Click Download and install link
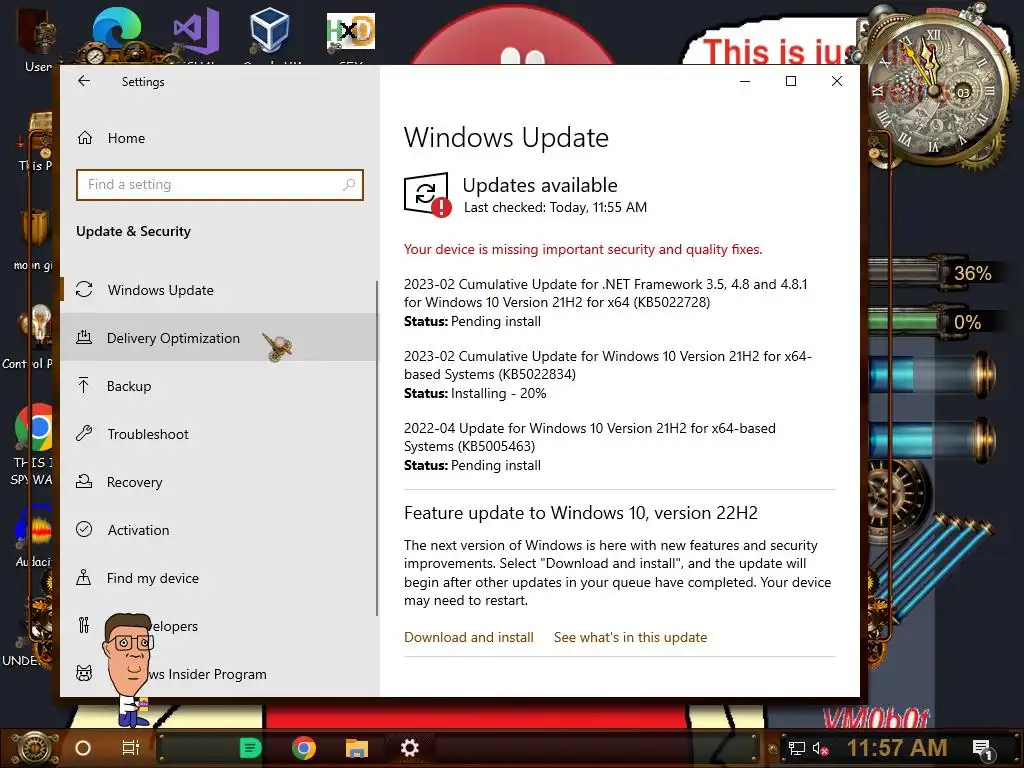Screen dimensions: 1024x768 click(x=469, y=637)
